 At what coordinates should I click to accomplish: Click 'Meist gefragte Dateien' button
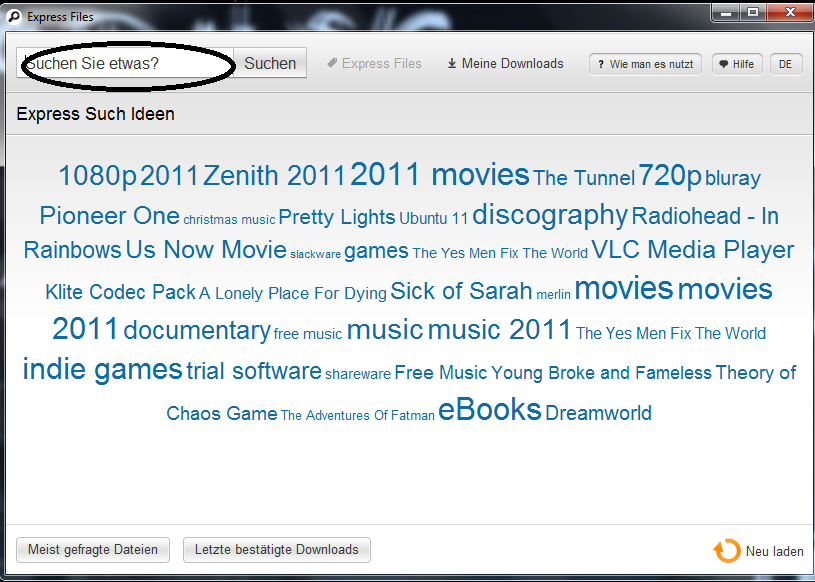(93, 550)
